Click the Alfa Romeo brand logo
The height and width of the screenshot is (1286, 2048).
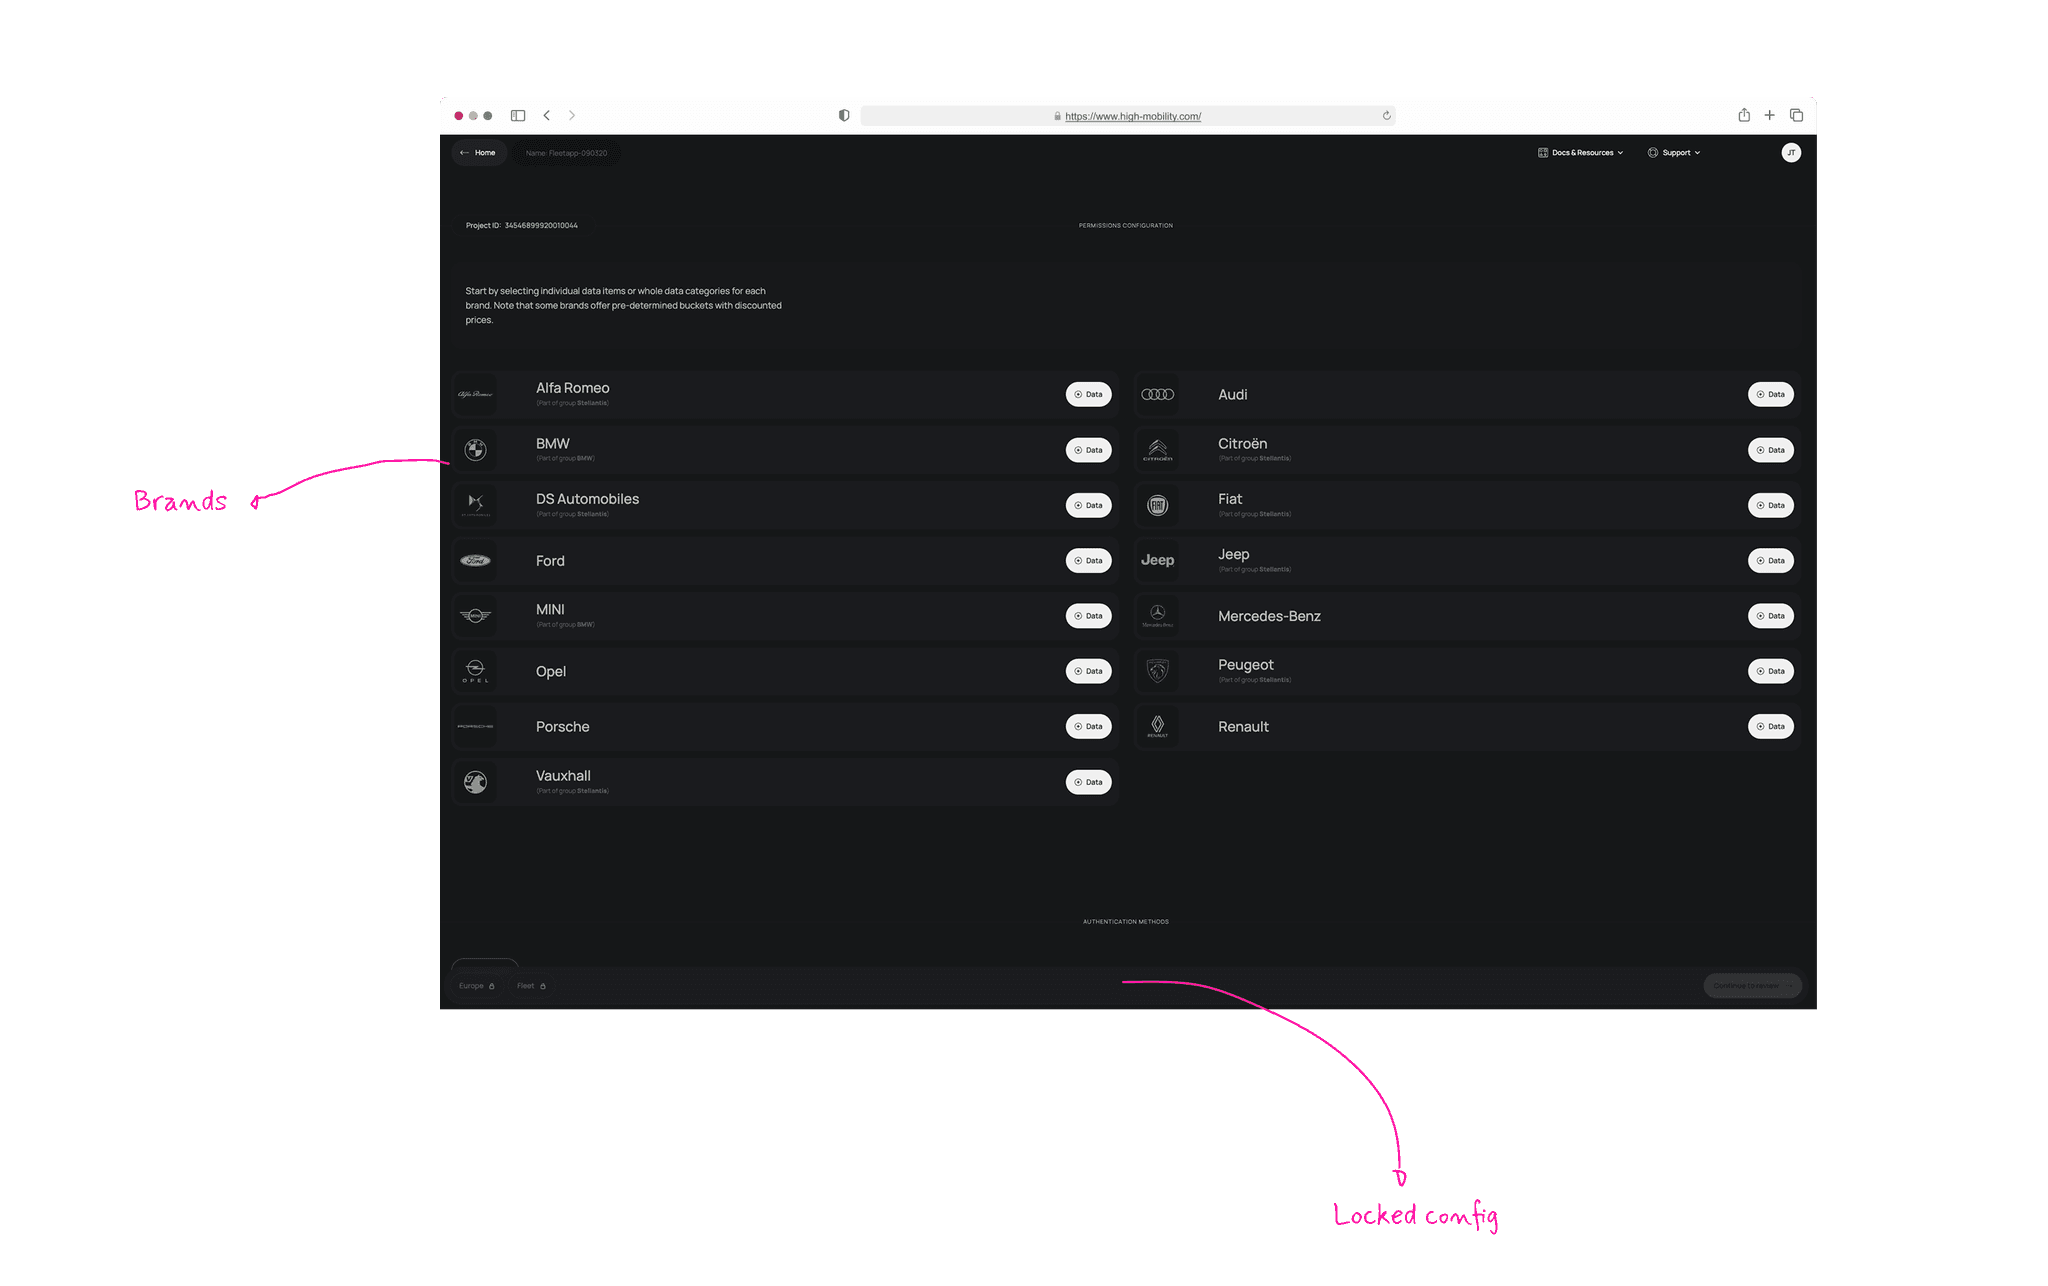click(475, 394)
